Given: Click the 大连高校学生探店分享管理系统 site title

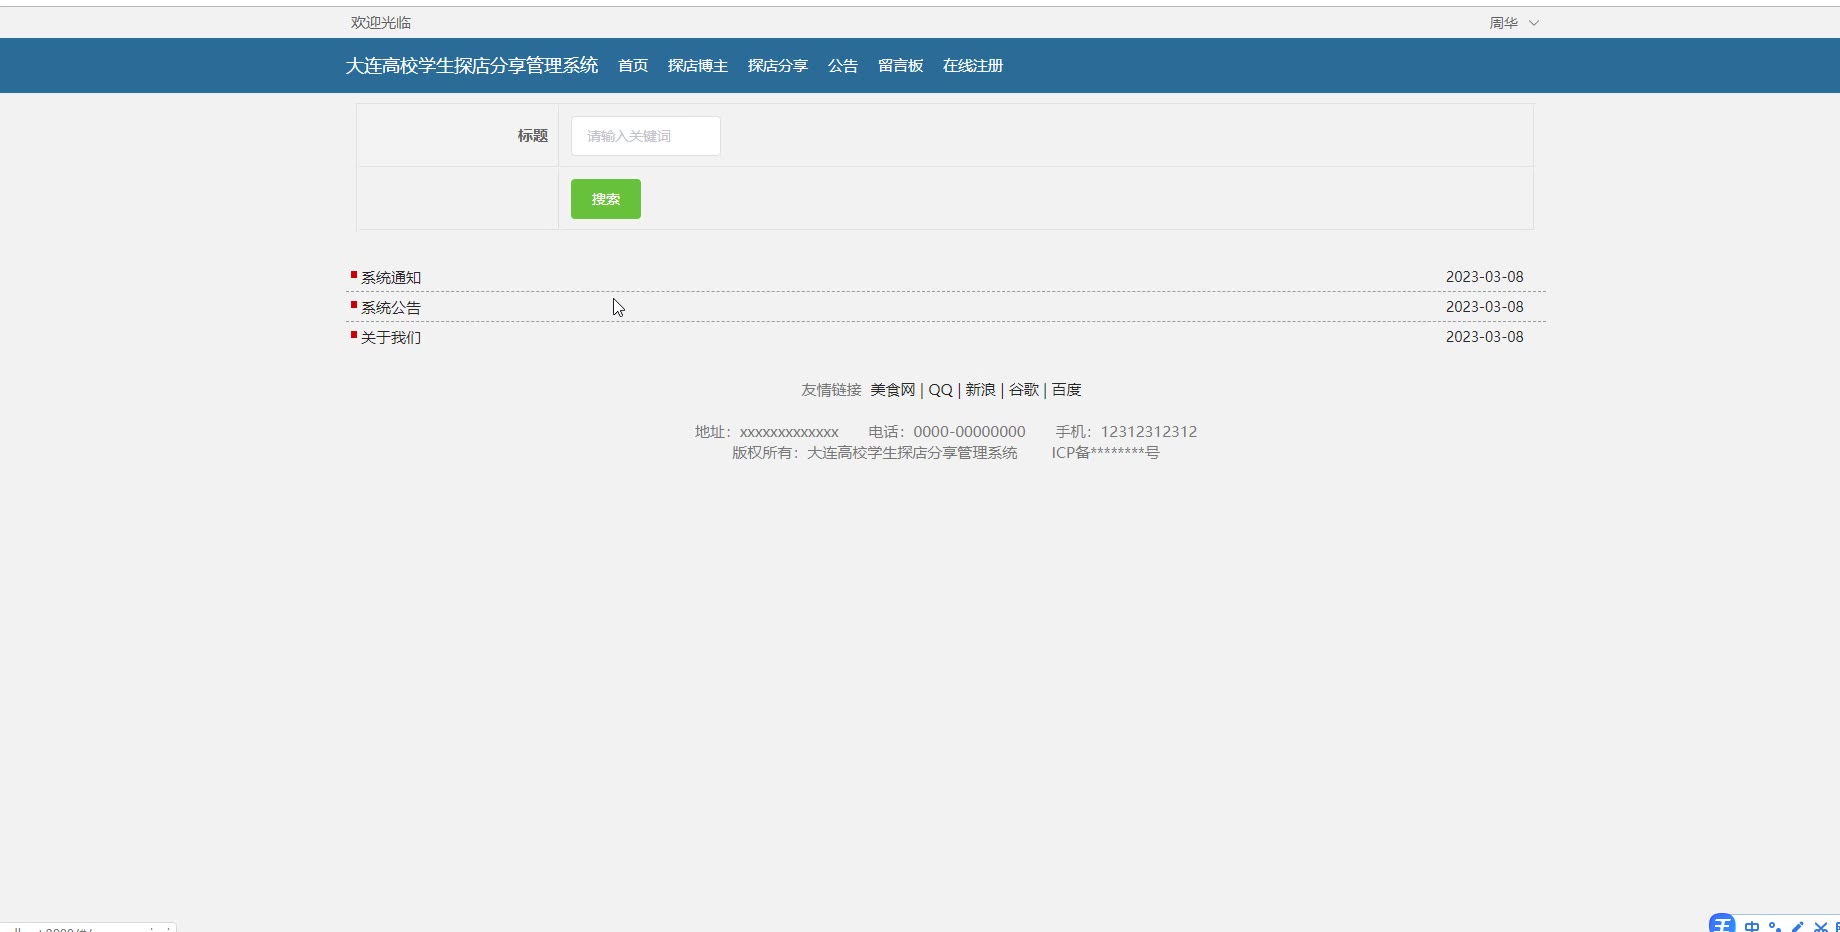Looking at the screenshot, I should [472, 66].
